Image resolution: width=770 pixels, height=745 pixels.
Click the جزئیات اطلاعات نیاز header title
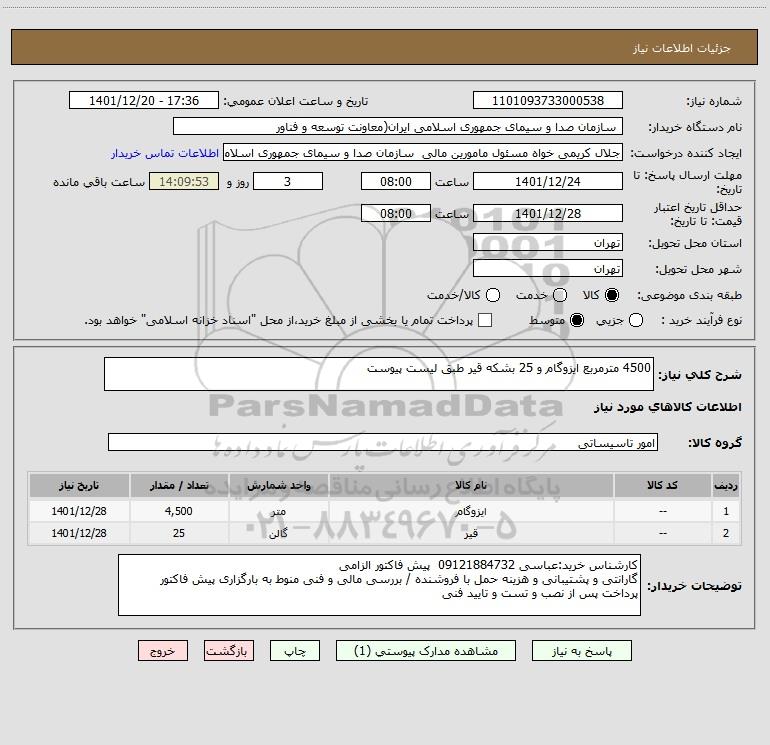pos(682,48)
